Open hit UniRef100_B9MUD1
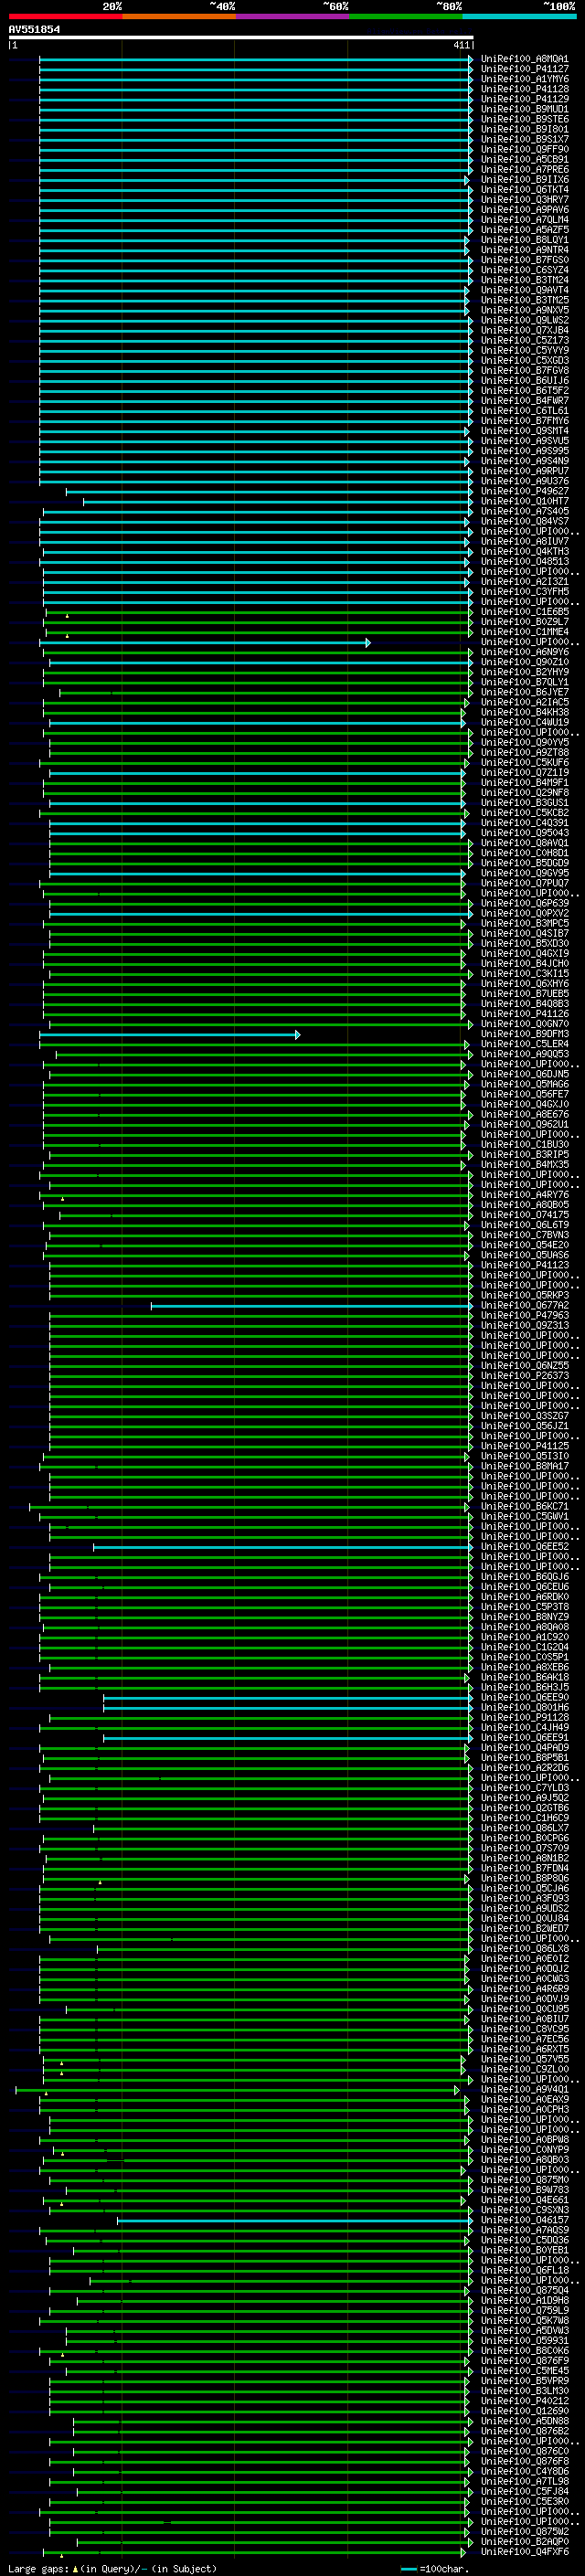The width and height of the screenshot is (585, 2576). tap(524, 109)
